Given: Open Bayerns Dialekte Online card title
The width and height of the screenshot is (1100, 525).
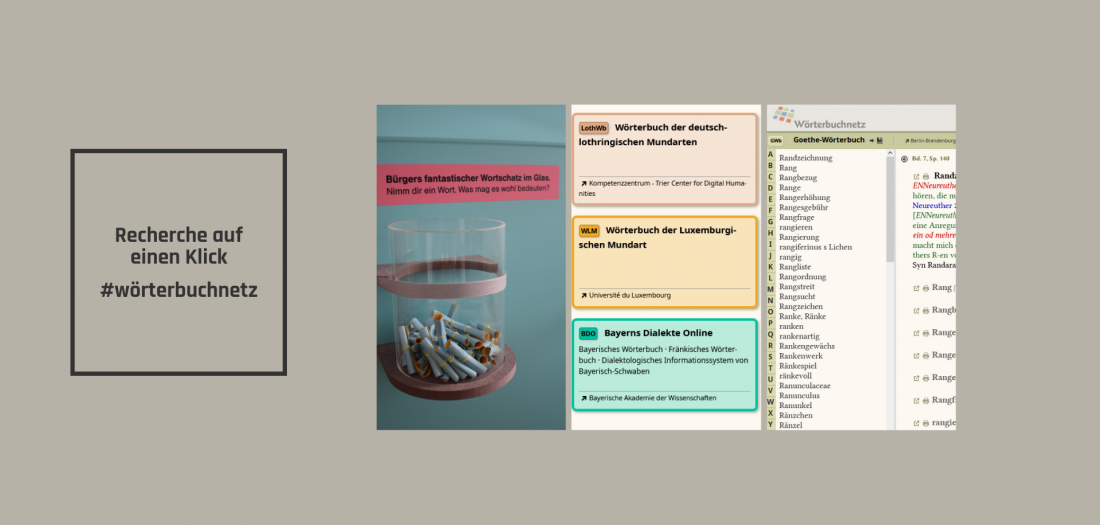Looking at the screenshot, I should 658,333.
